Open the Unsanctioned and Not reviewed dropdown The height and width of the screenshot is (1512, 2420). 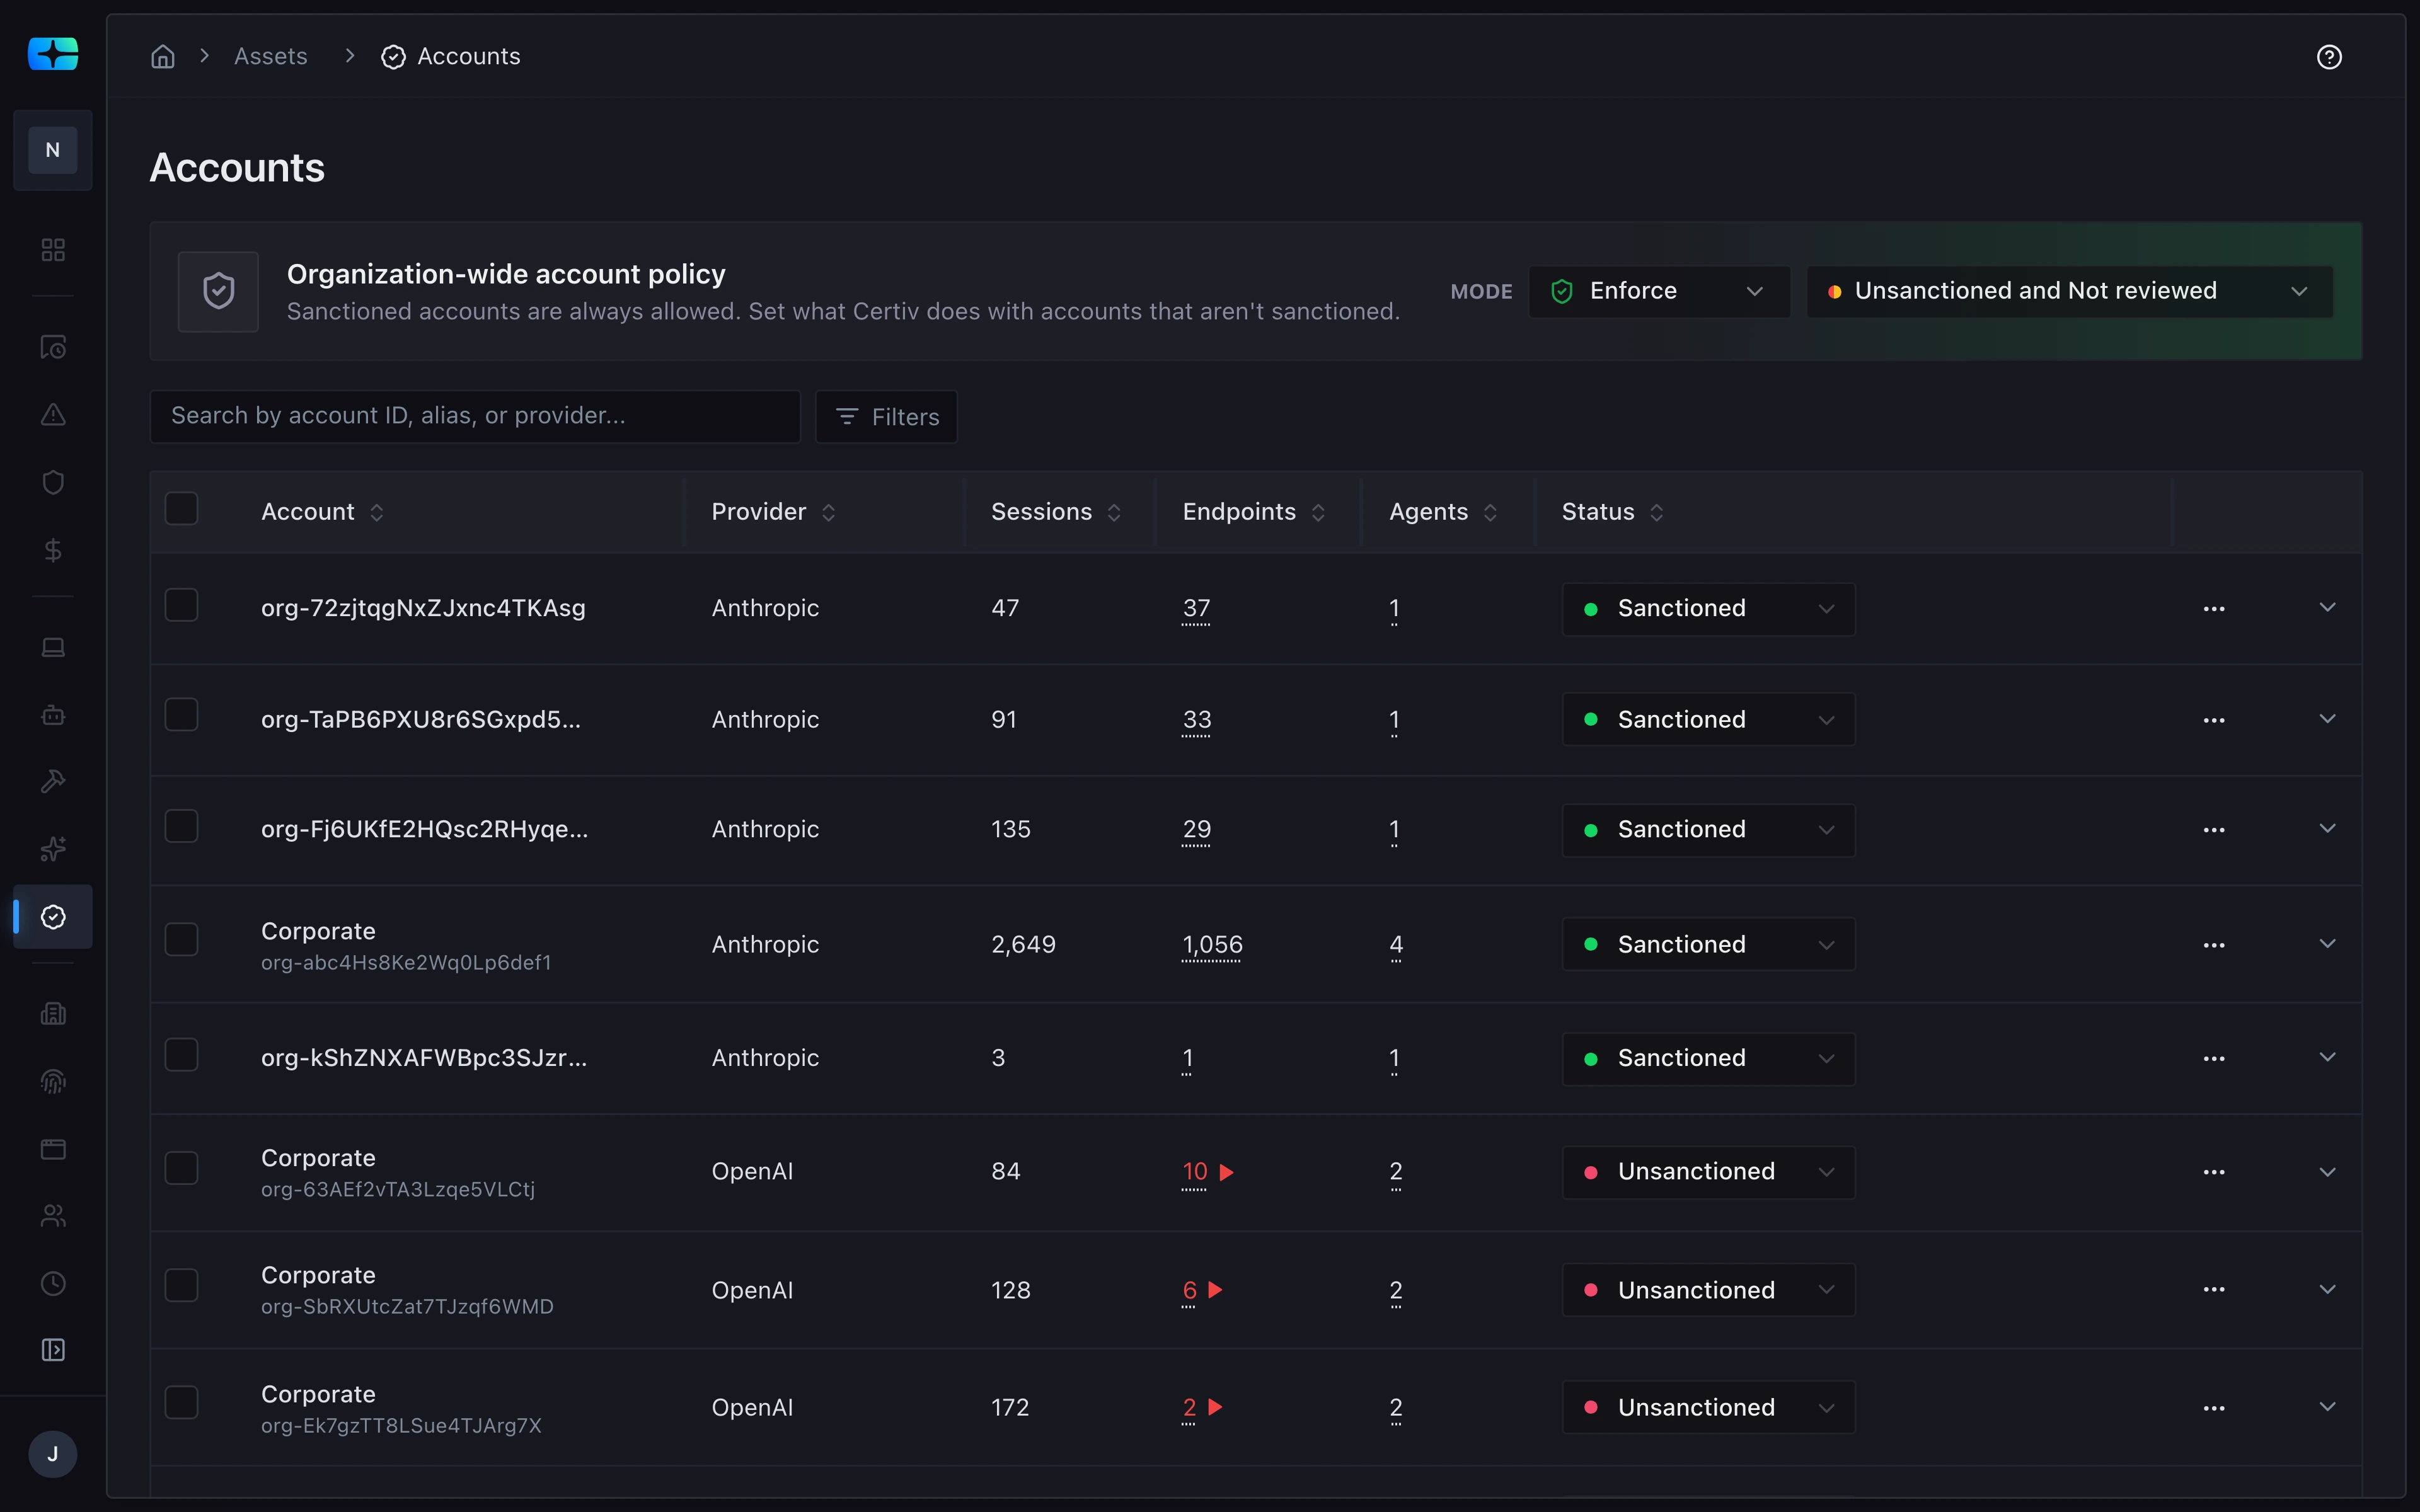(x=2069, y=291)
